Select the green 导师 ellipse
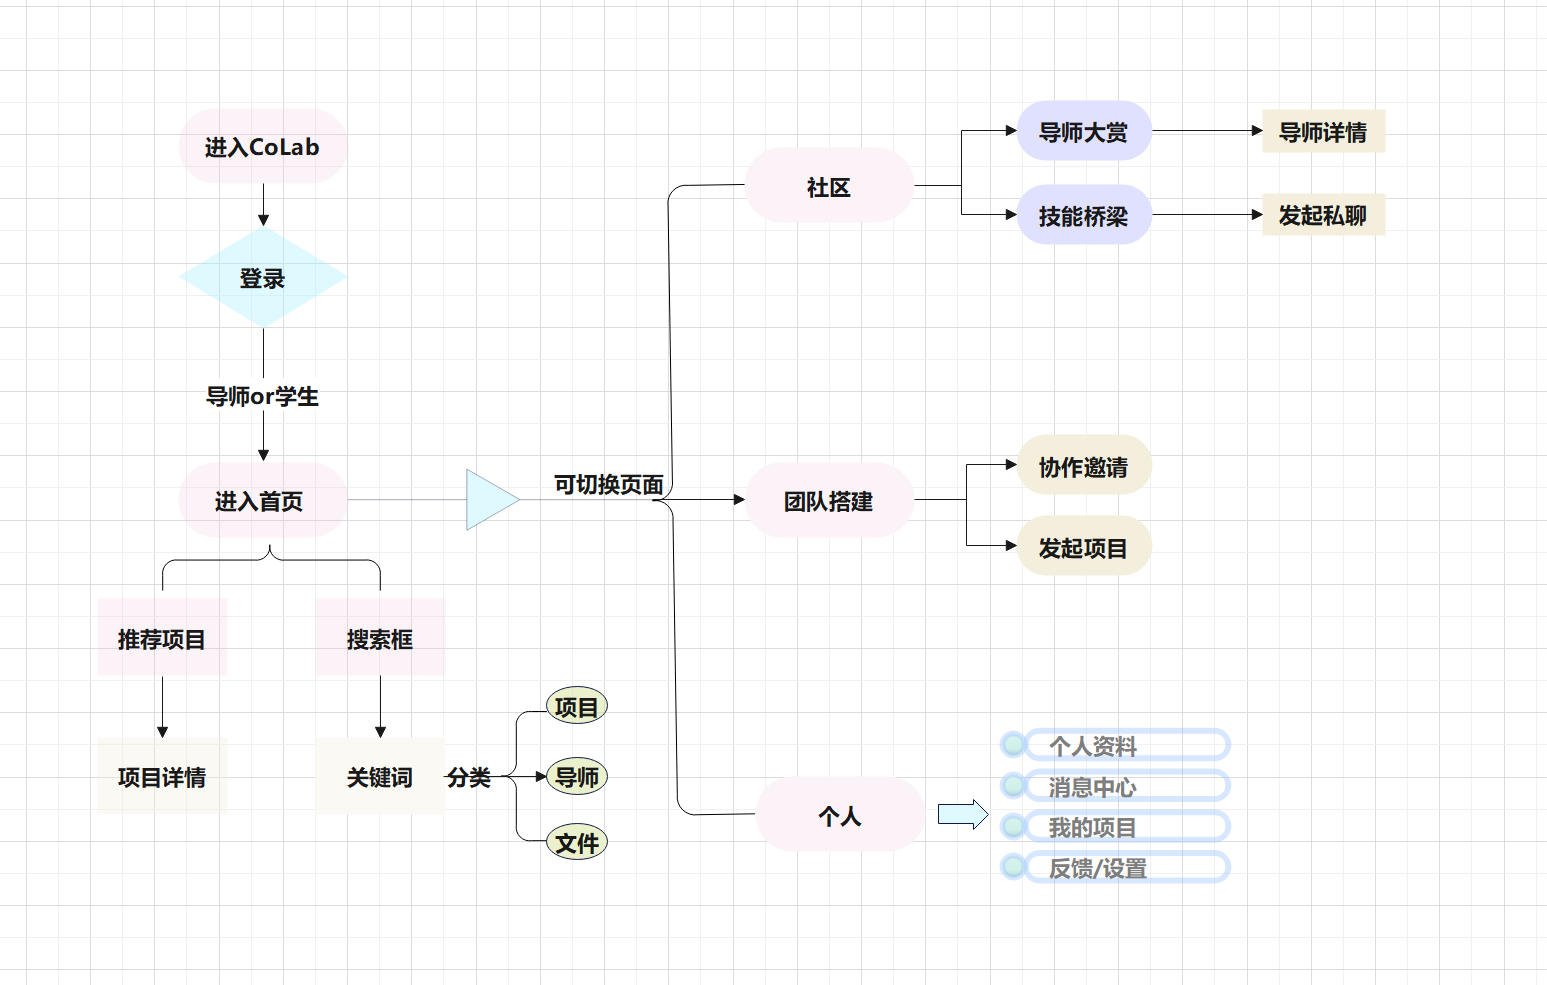 [x=577, y=776]
